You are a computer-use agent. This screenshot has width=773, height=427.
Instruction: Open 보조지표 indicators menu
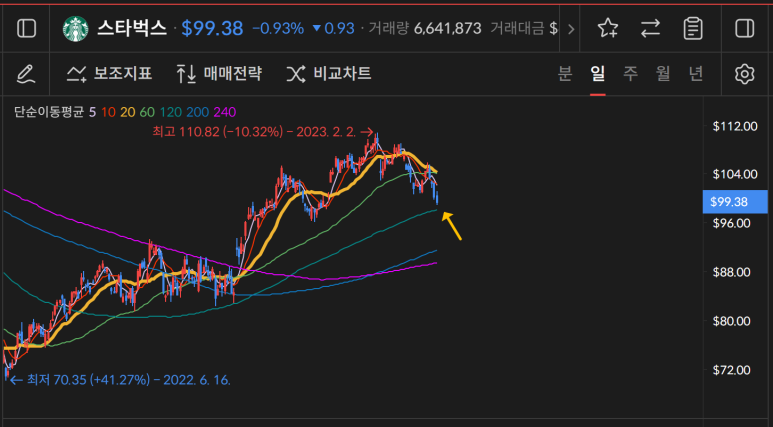109,74
